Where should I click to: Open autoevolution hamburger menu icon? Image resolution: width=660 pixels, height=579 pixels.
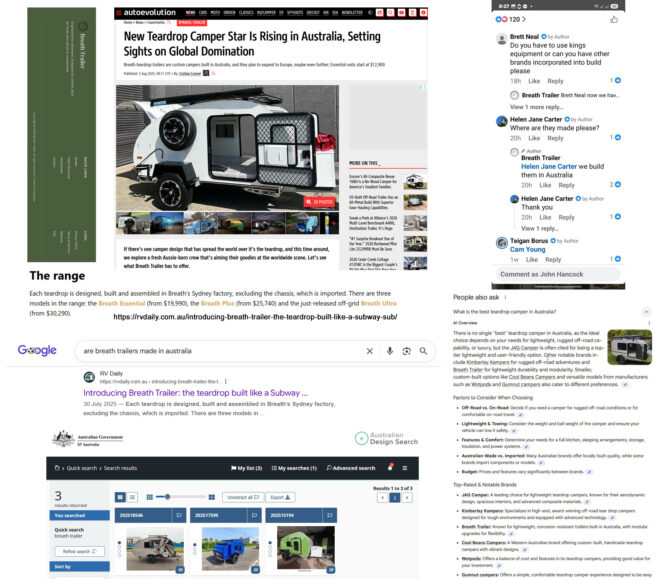click(x=119, y=13)
